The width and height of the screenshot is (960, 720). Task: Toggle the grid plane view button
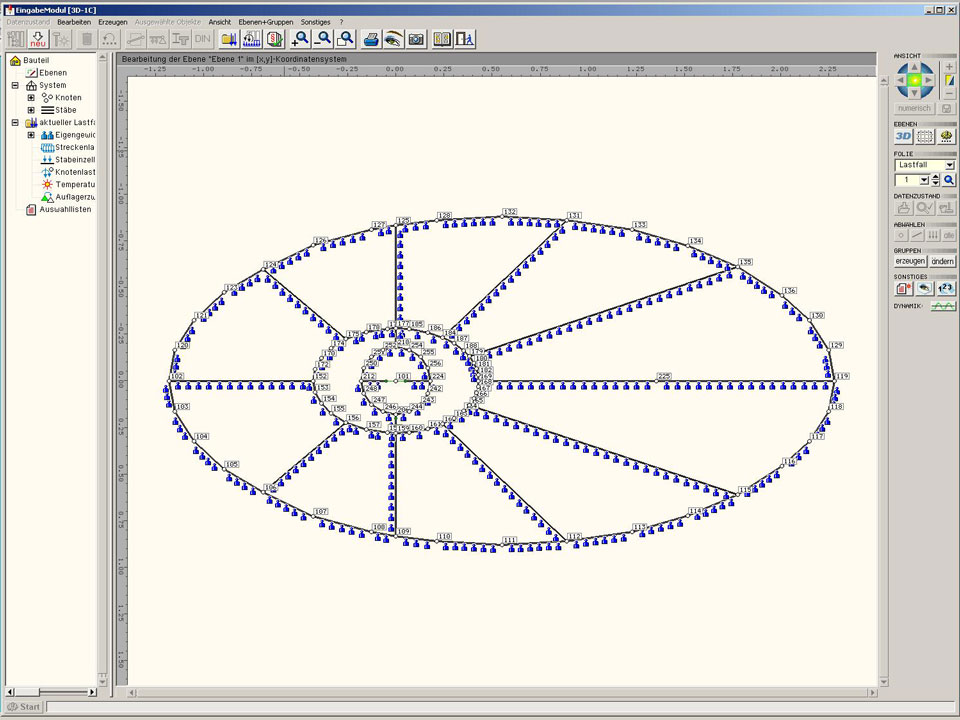(x=925, y=136)
